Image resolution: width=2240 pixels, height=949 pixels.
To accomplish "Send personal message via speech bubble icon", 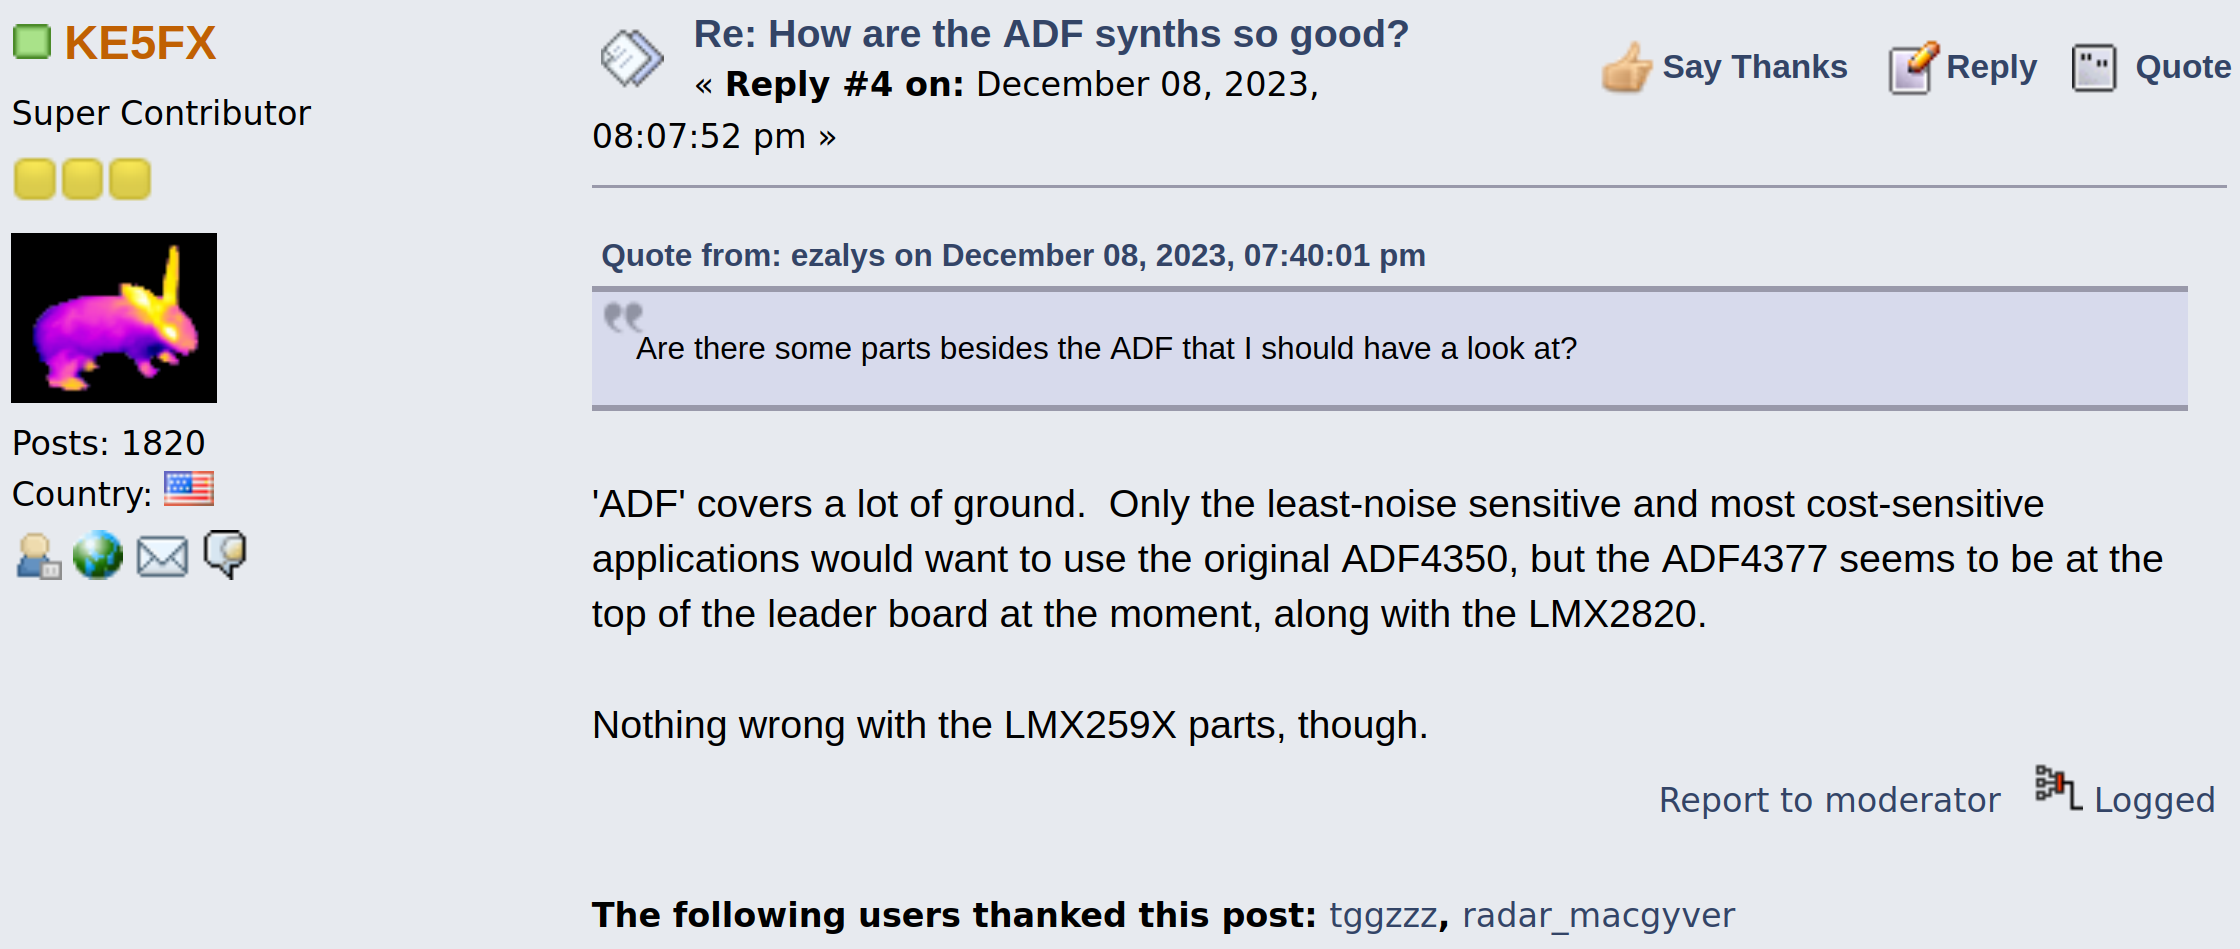I will pos(225,554).
